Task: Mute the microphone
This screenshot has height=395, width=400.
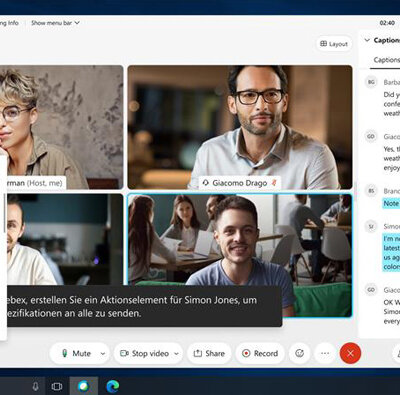Action: (x=76, y=353)
